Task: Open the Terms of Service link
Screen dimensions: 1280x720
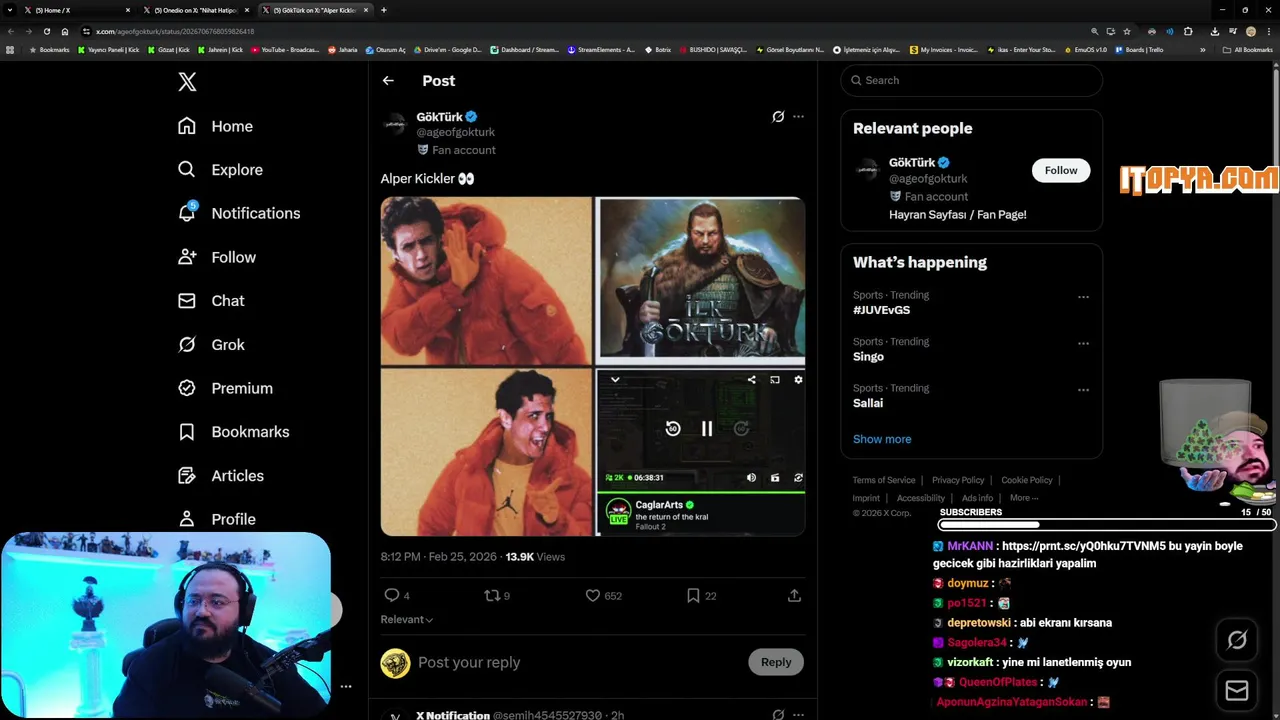Action: click(884, 480)
